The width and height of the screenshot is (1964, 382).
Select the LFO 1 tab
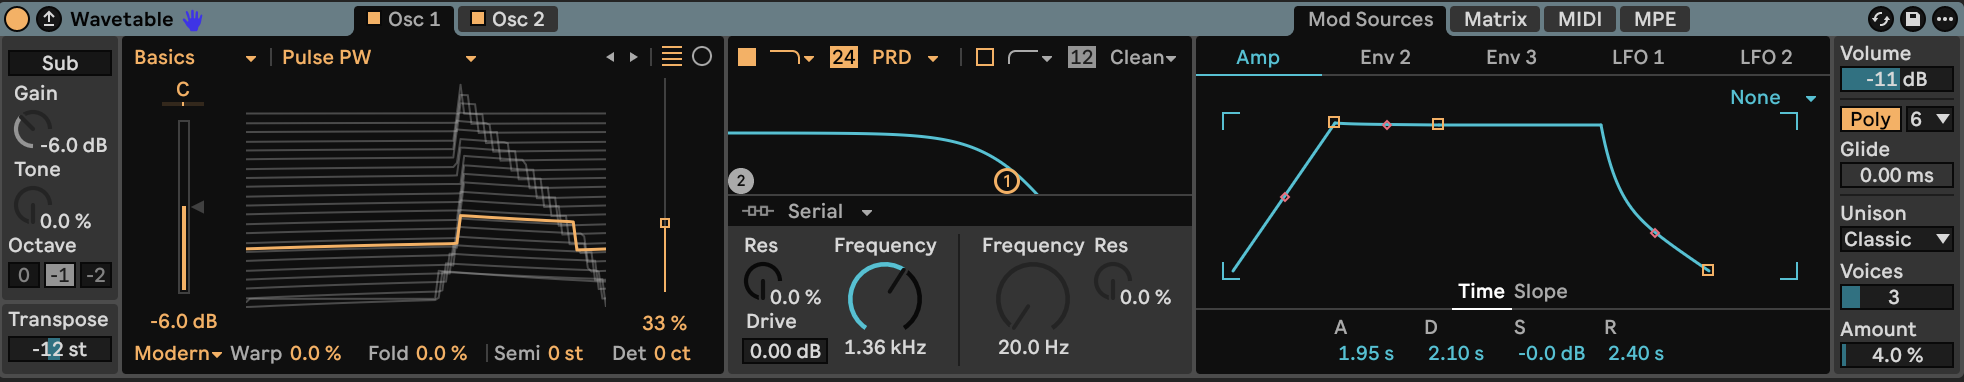1638,58
